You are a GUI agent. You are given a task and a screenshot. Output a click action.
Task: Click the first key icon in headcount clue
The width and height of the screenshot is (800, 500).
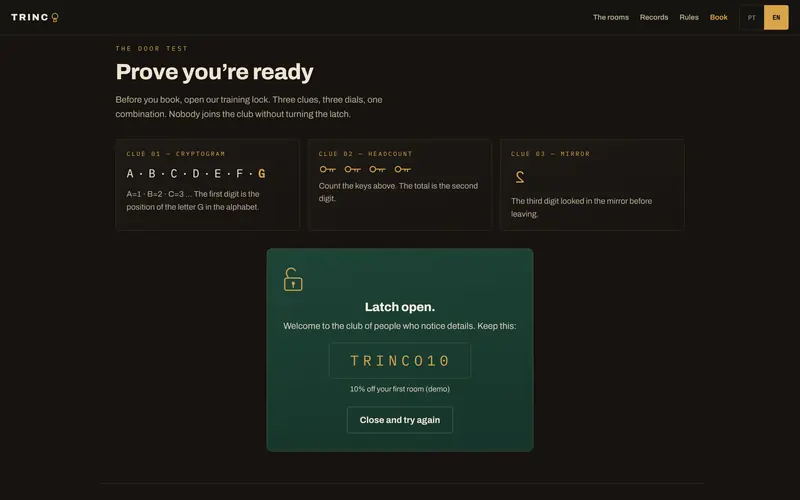[328, 169]
